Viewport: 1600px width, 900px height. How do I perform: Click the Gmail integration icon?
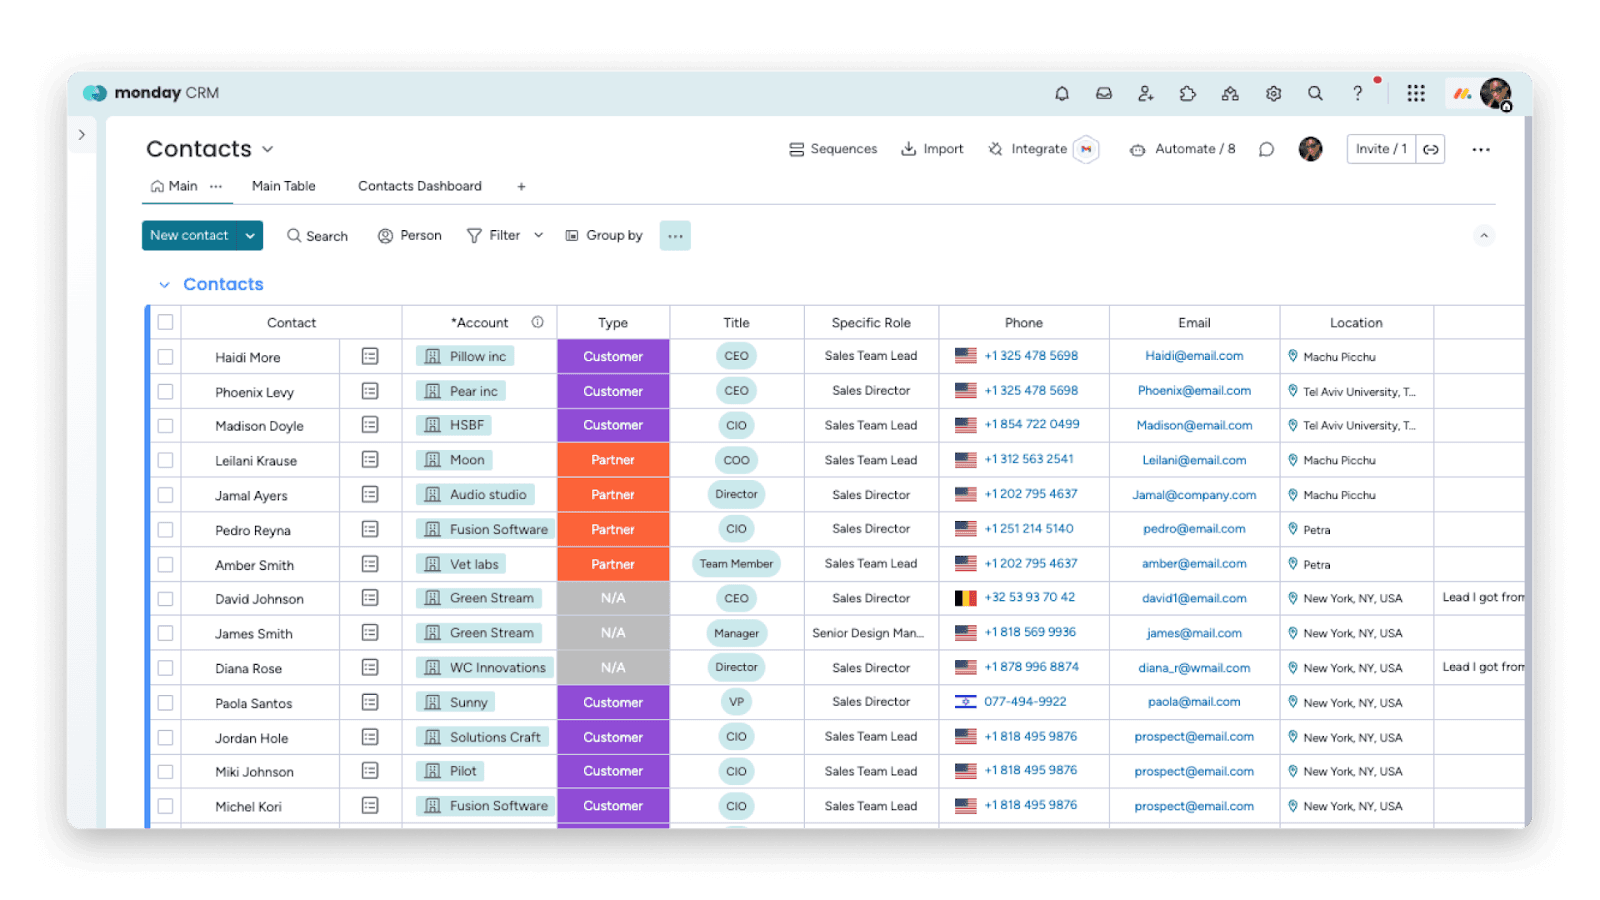click(1086, 149)
